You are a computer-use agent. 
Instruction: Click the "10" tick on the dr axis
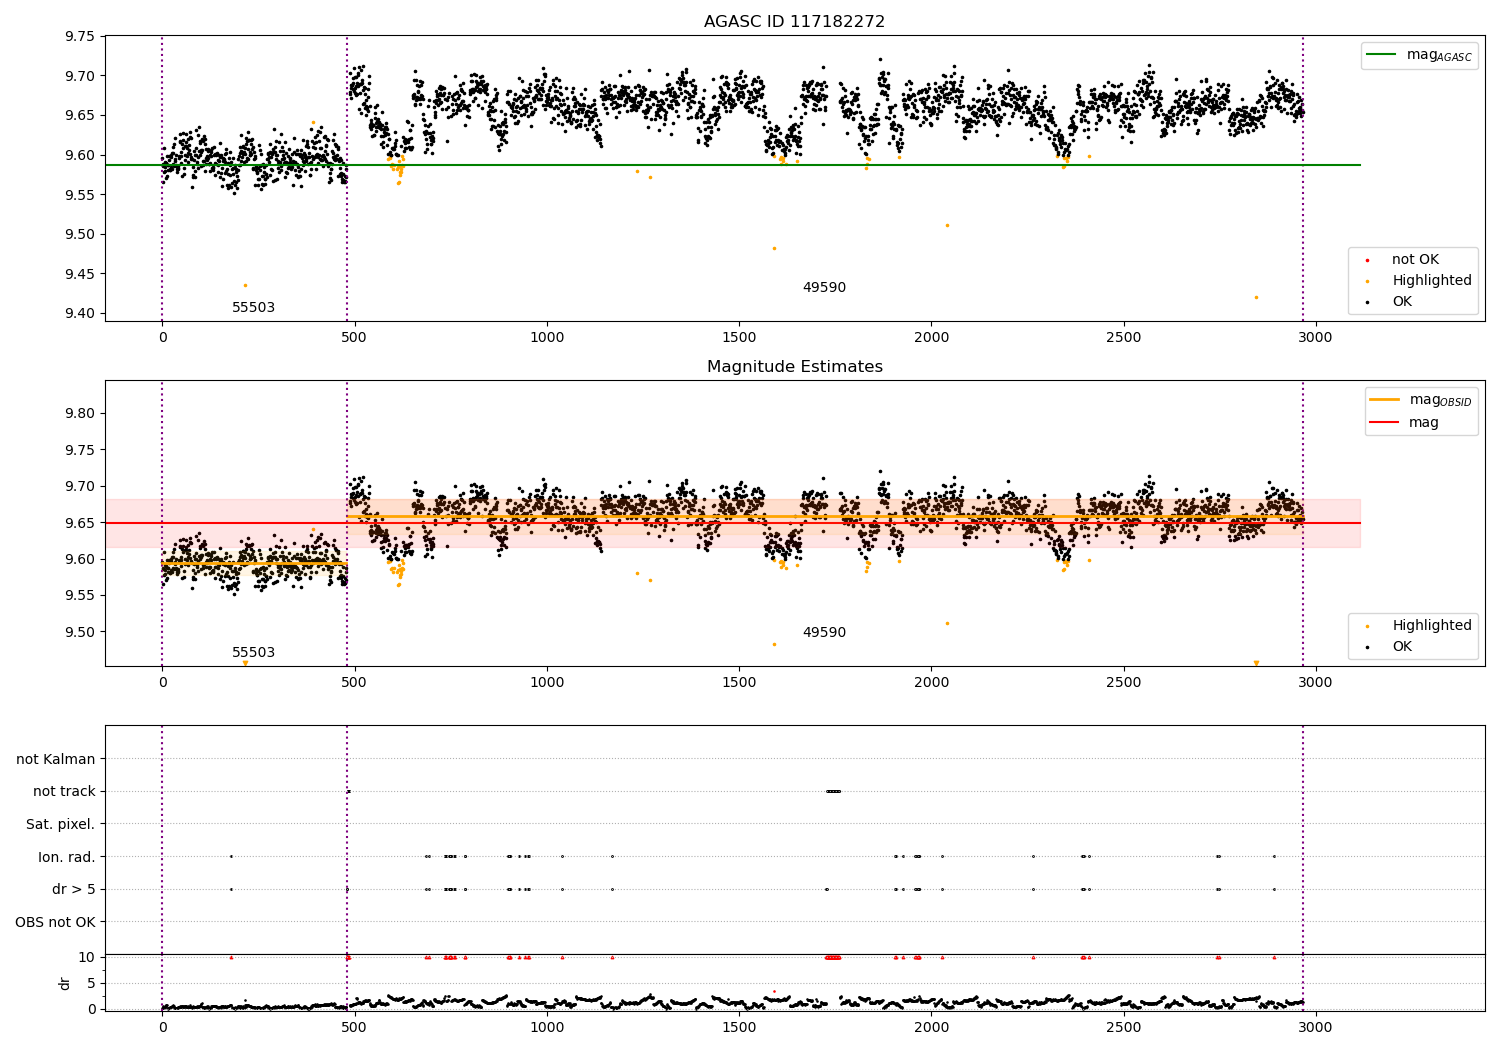(x=87, y=958)
